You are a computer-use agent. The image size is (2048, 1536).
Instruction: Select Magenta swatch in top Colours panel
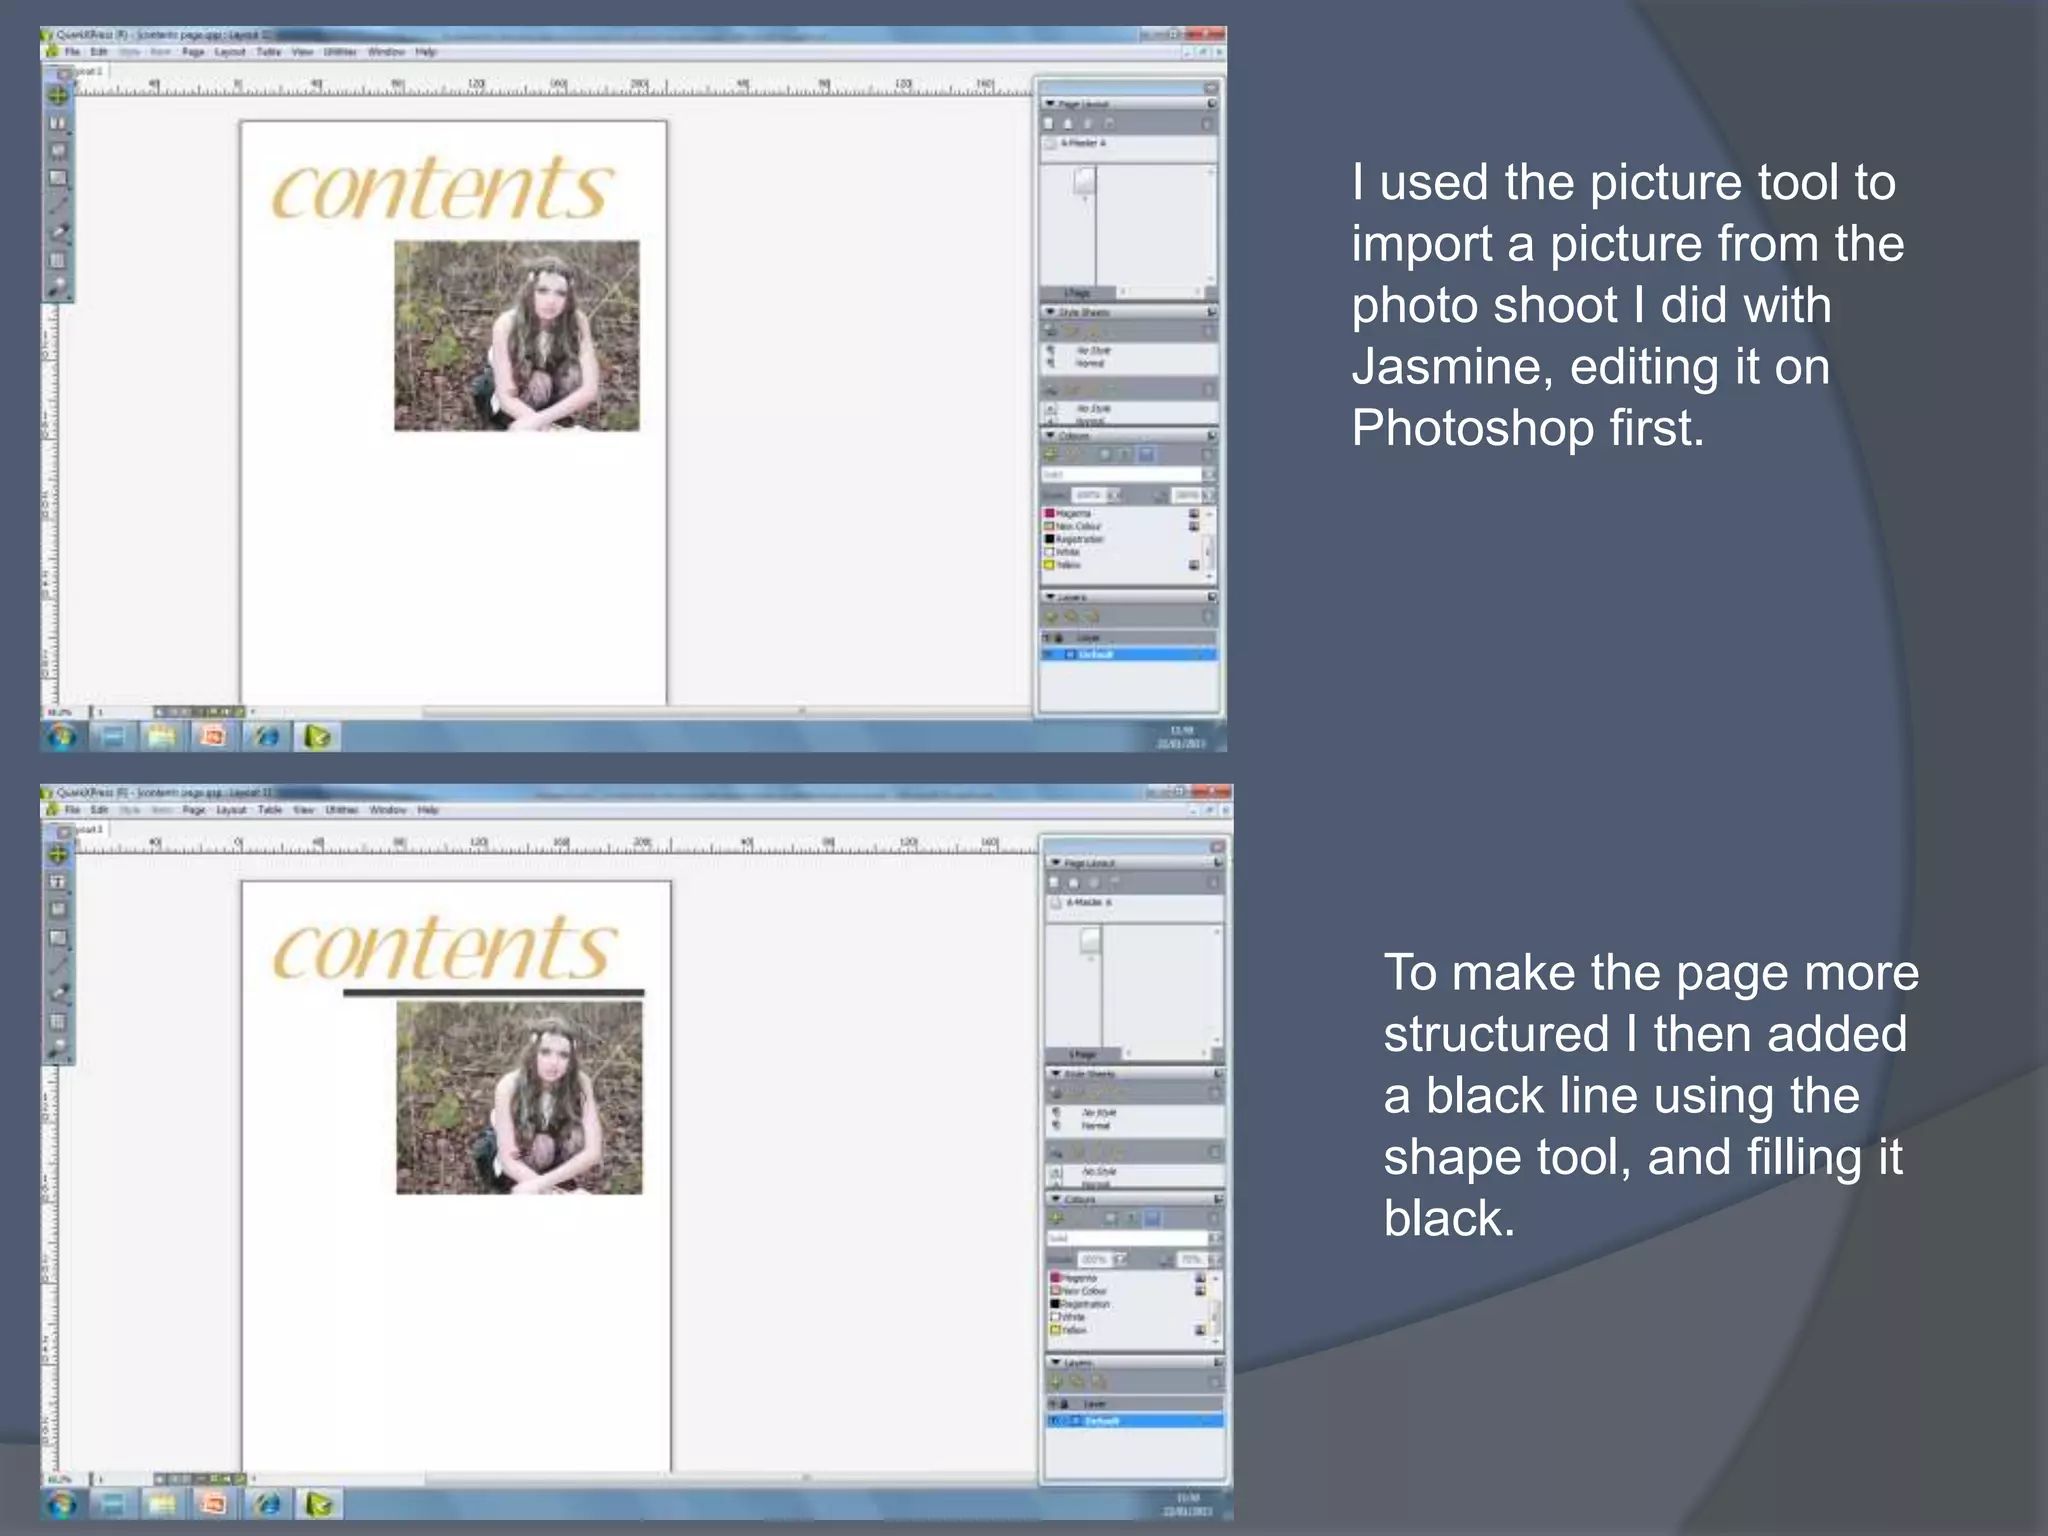[x=1050, y=513]
